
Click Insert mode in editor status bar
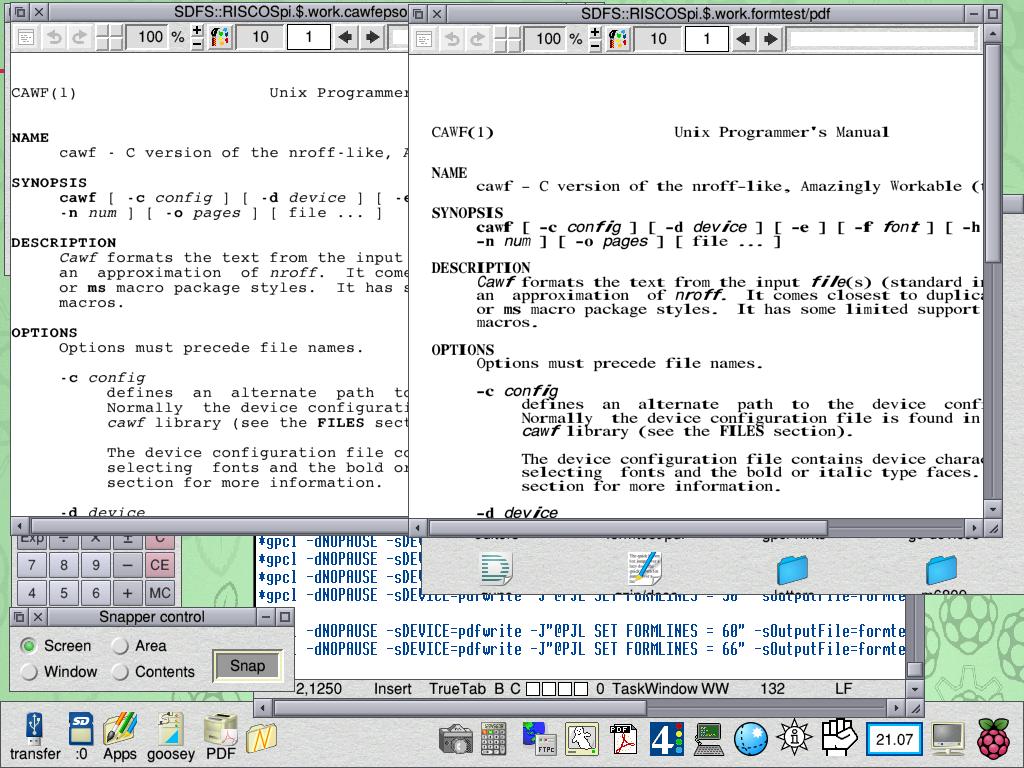tap(392, 689)
